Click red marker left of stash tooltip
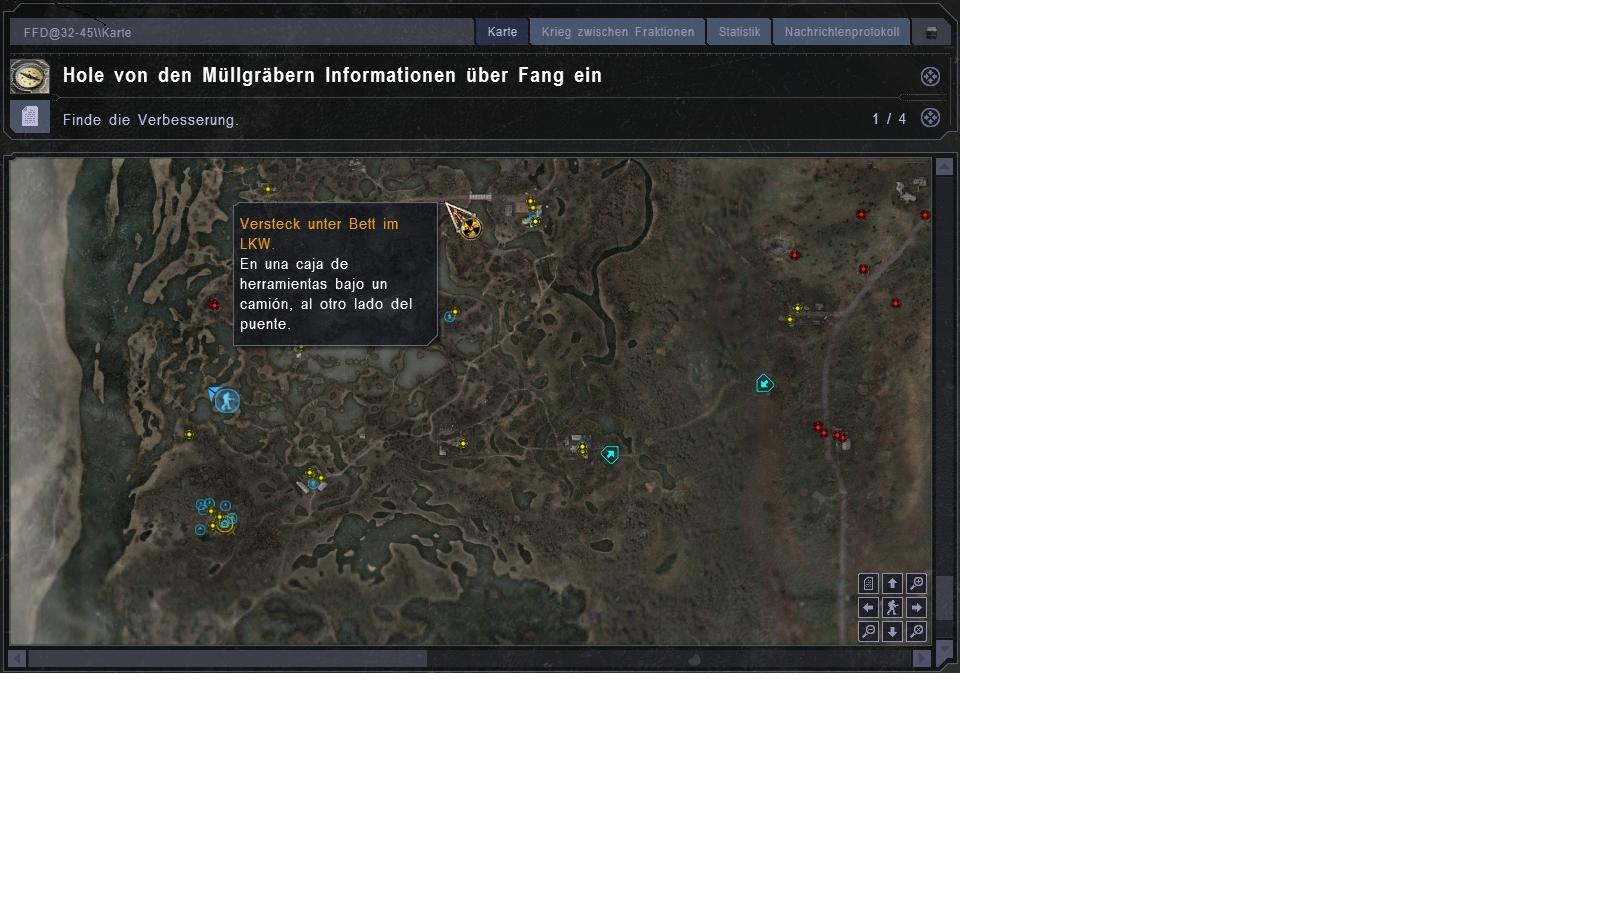 (x=213, y=304)
